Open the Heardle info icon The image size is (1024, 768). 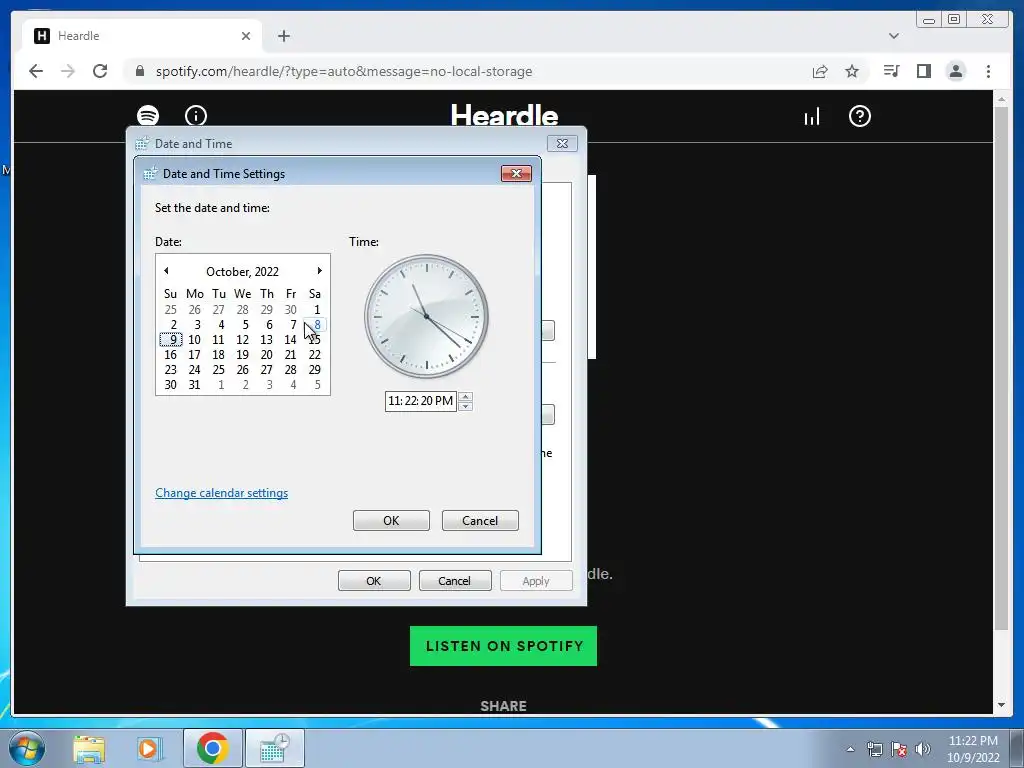[x=196, y=116]
